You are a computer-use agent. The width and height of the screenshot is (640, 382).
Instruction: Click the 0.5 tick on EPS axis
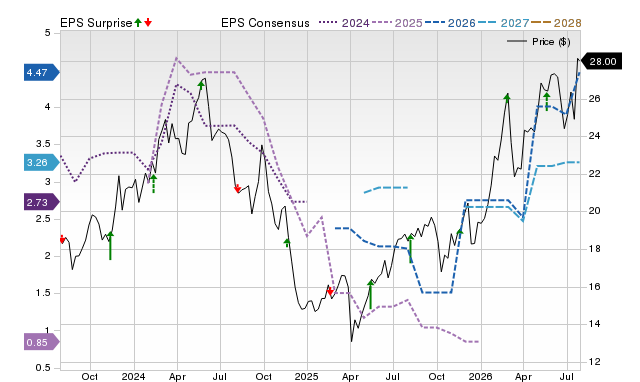coord(43,368)
